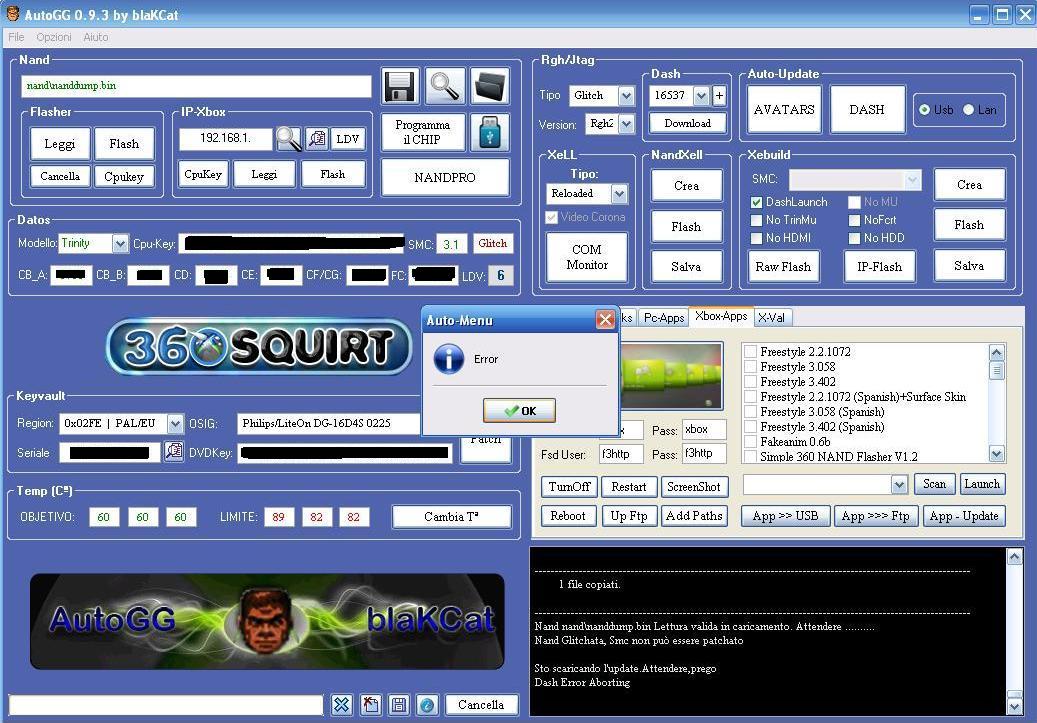The width and height of the screenshot is (1037, 723).
Task: Click the black folder icon in Nand panel
Action: (489, 86)
